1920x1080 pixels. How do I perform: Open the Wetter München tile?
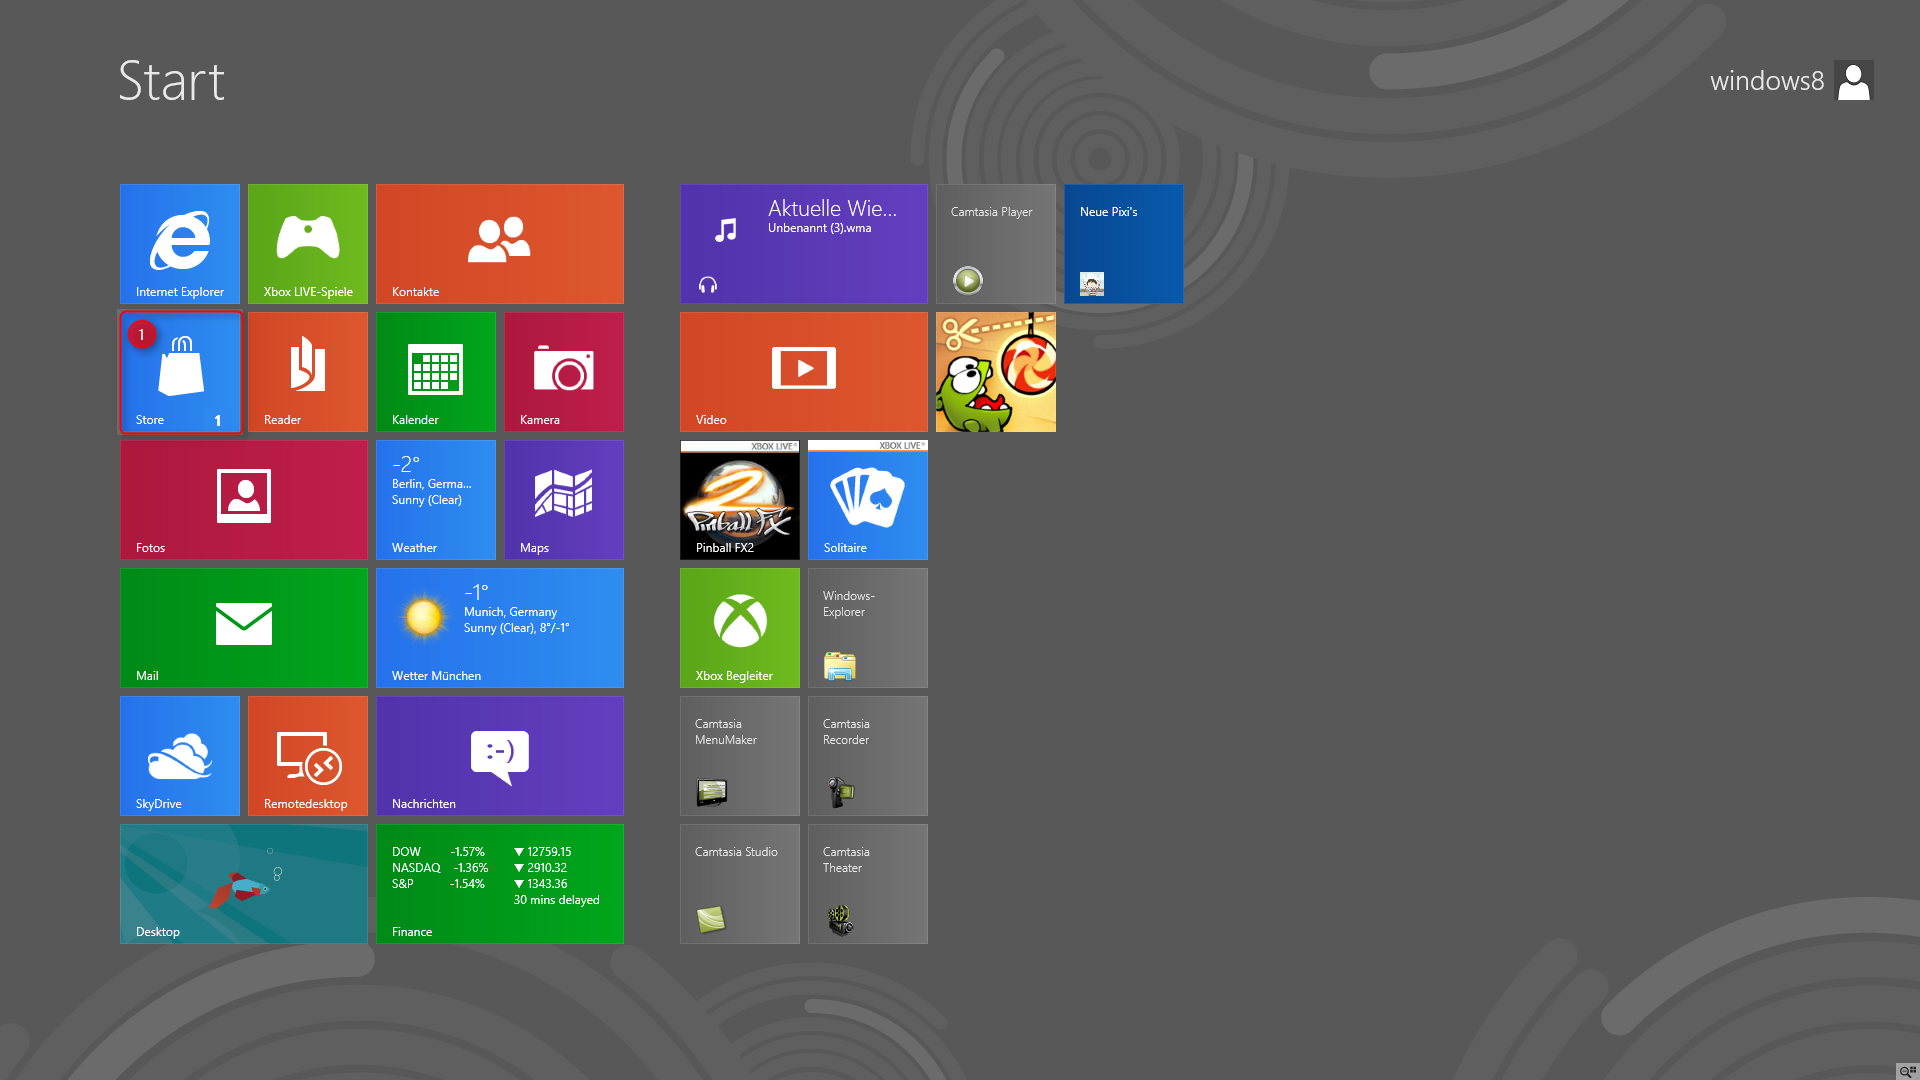[500, 628]
